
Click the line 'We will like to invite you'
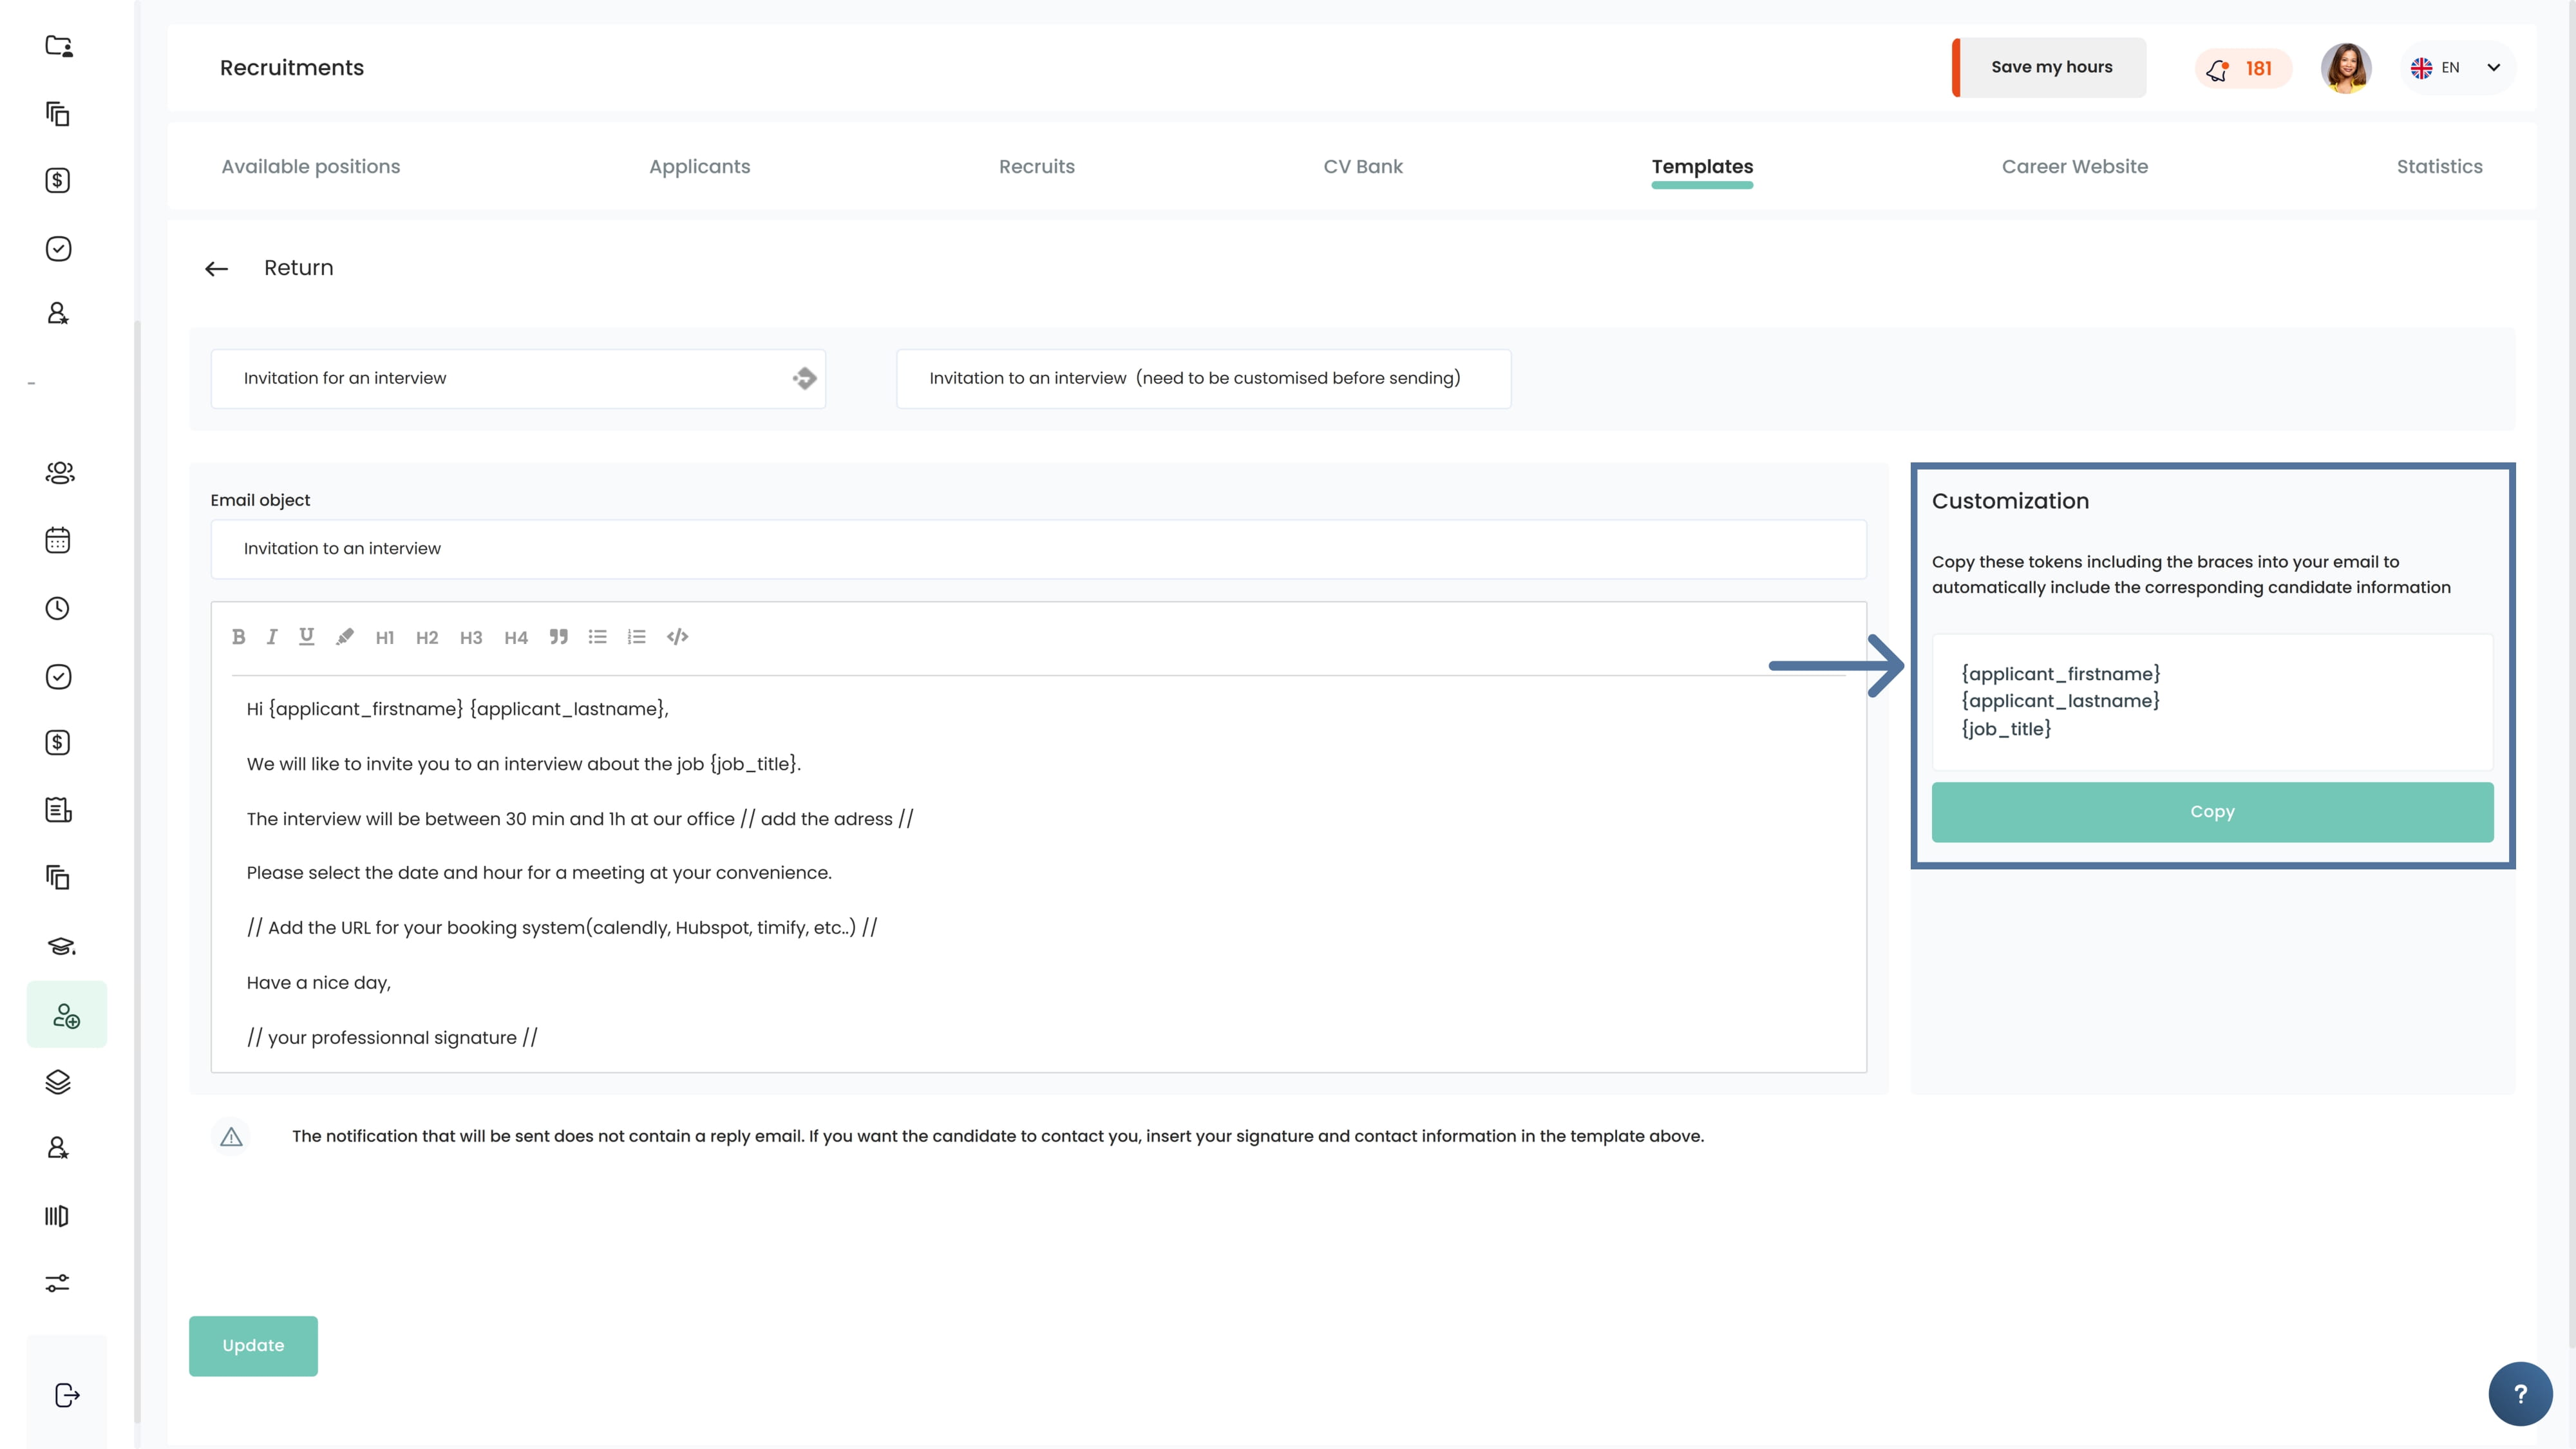524,764
